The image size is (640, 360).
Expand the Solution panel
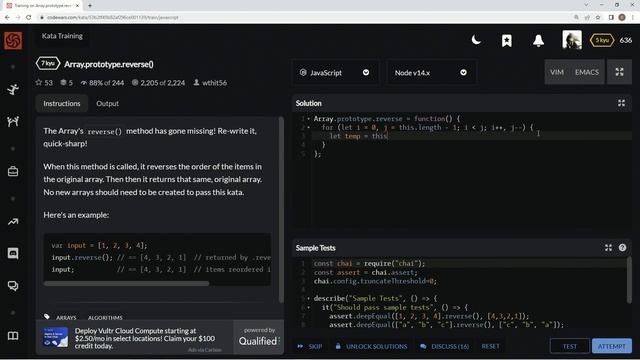[621, 103]
